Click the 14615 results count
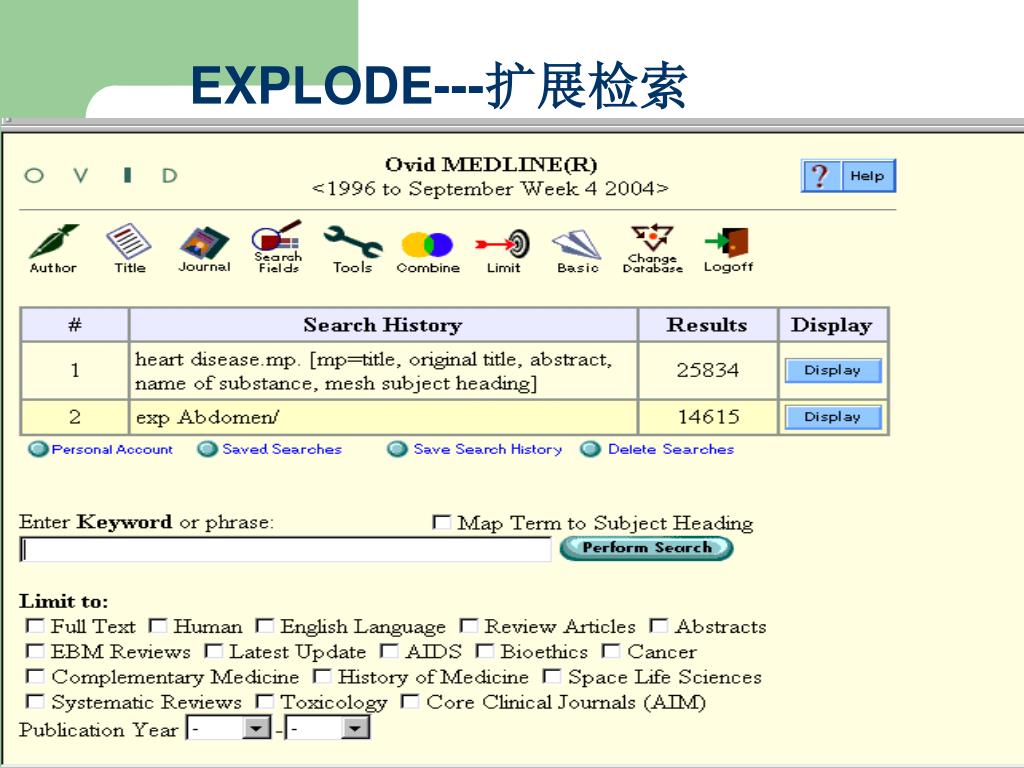The height and width of the screenshot is (768, 1024). [709, 417]
